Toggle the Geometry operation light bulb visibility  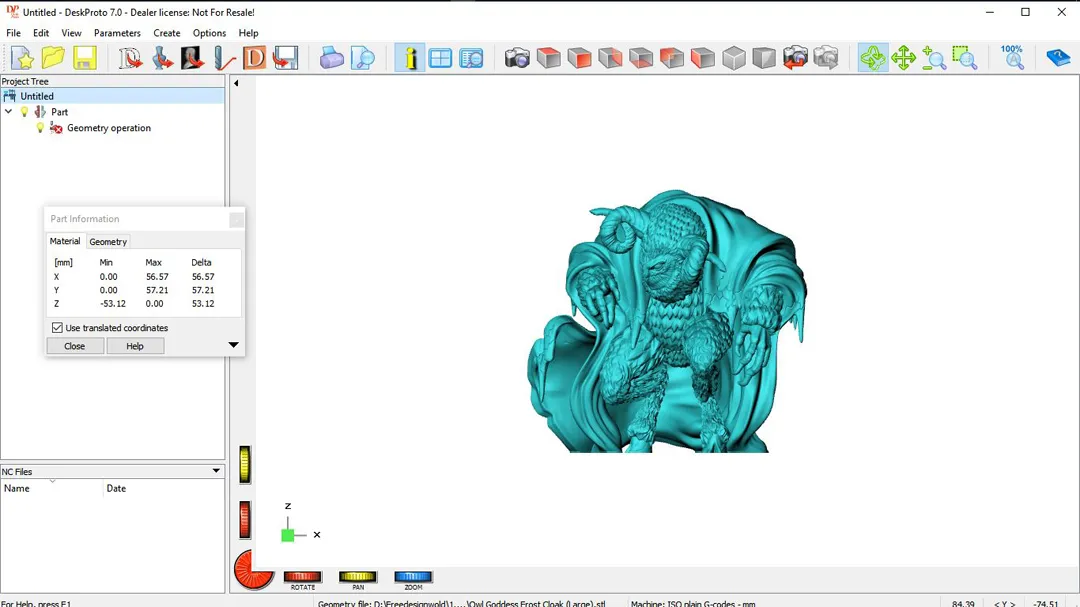[x=40, y=128]
